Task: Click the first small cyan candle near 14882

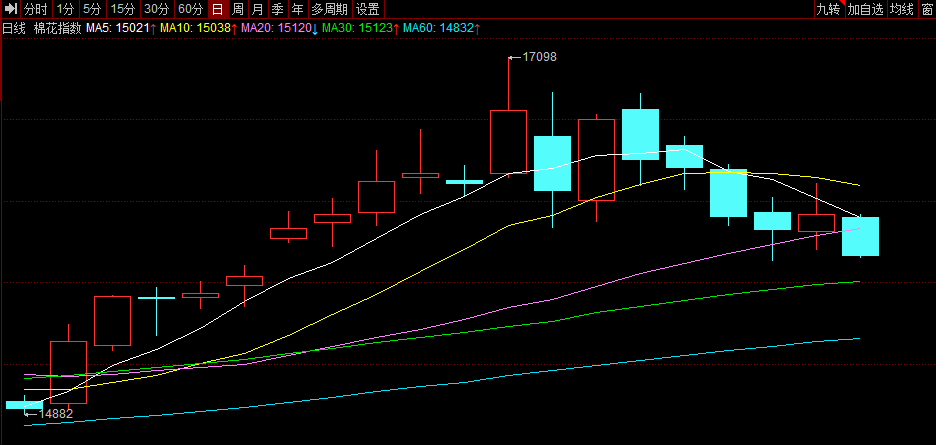Action: pos(24,404)
